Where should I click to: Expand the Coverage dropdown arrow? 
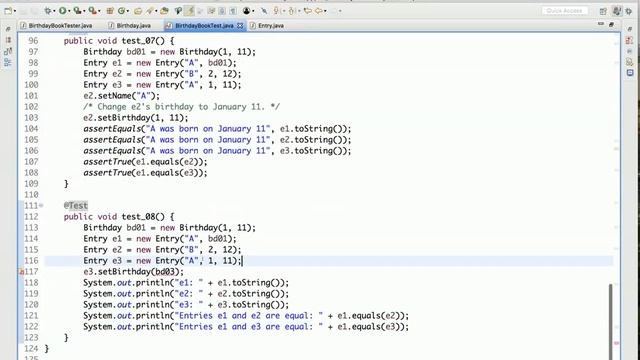84,11
